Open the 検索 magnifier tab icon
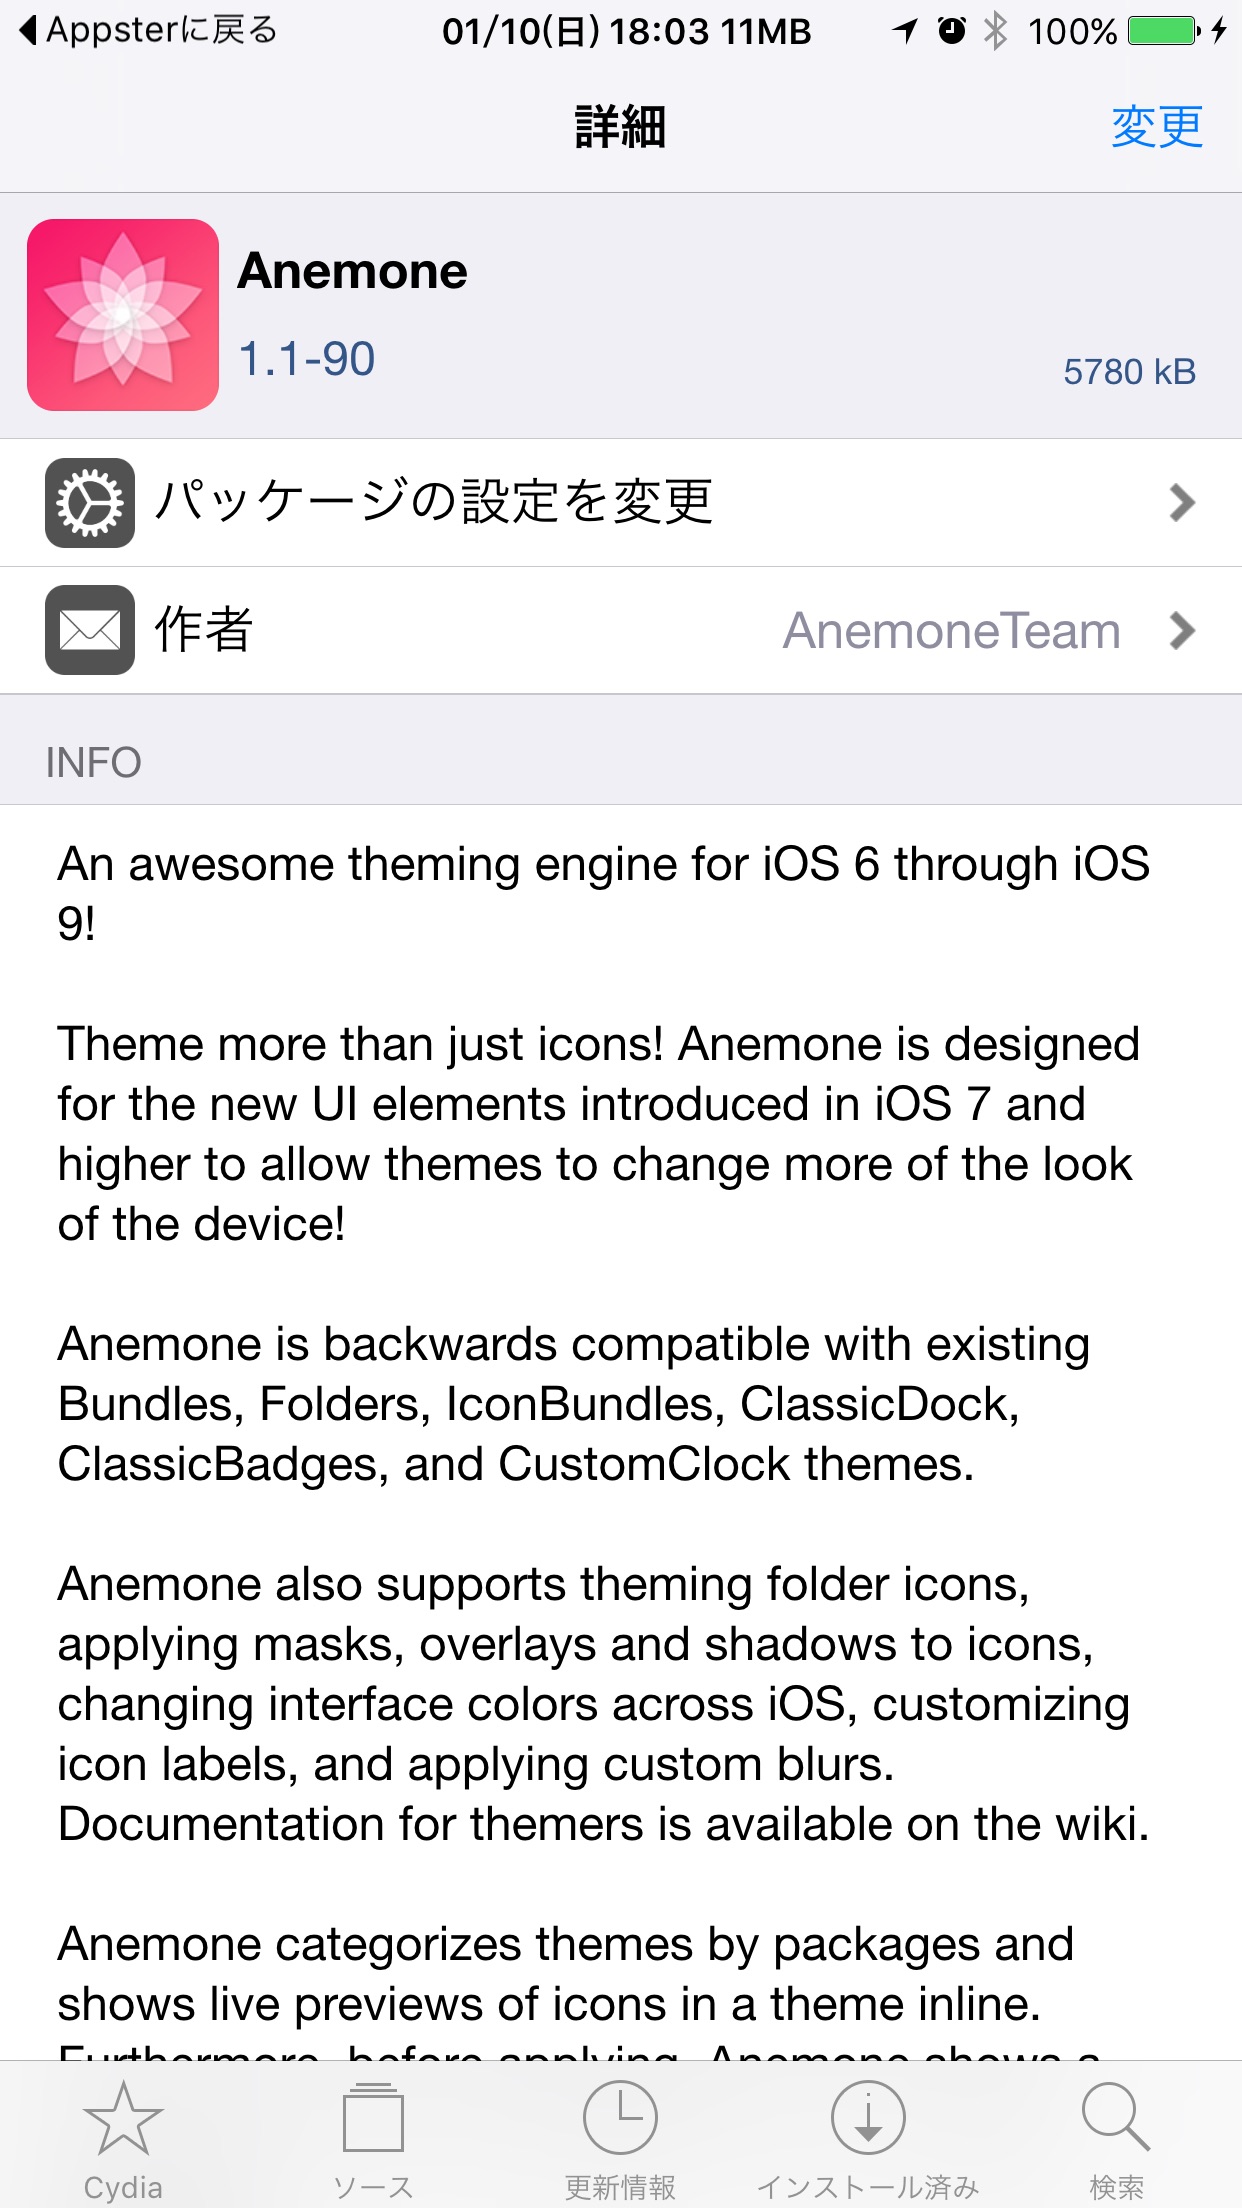 click(1116, 2118)
